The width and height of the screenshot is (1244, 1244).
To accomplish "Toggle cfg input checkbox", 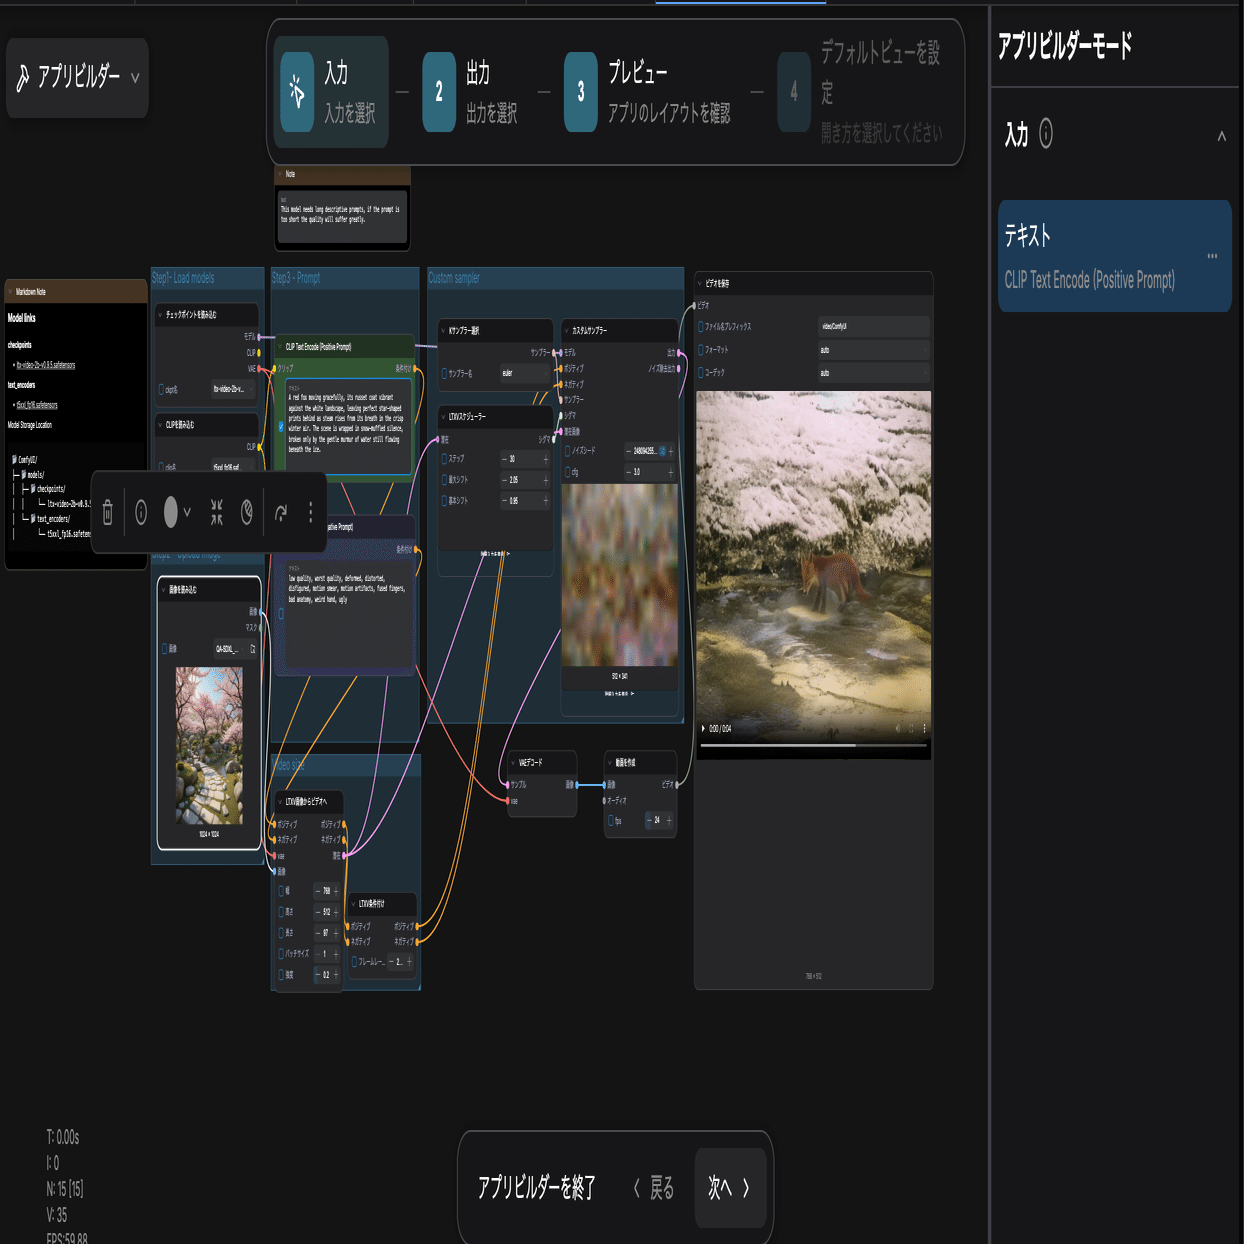I will (568, 472).
